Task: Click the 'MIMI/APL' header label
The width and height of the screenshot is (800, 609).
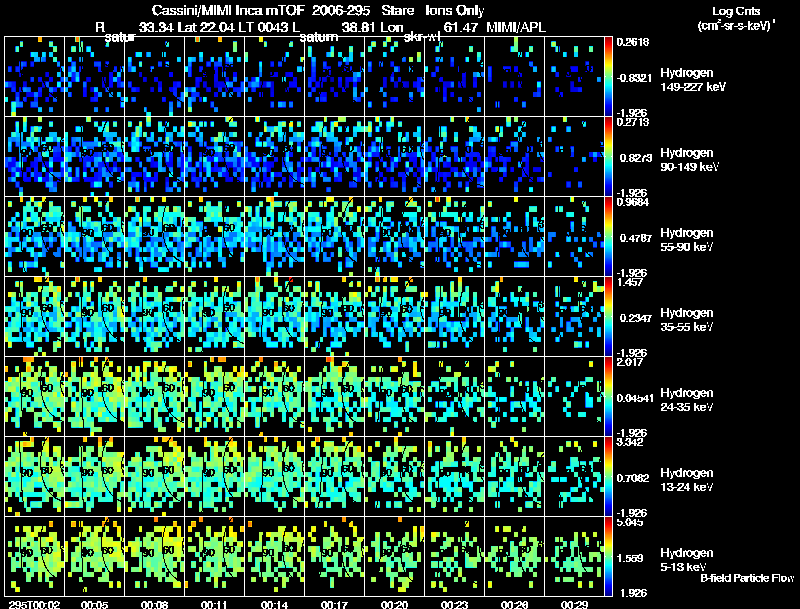Action: coord(516,27)
